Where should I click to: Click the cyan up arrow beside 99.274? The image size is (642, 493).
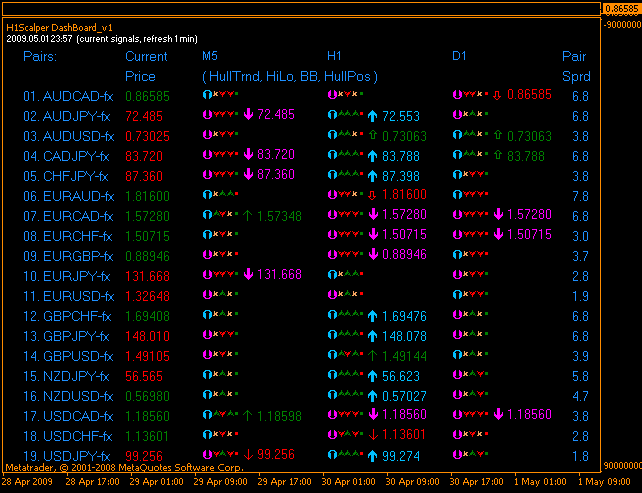click(372, 456)
